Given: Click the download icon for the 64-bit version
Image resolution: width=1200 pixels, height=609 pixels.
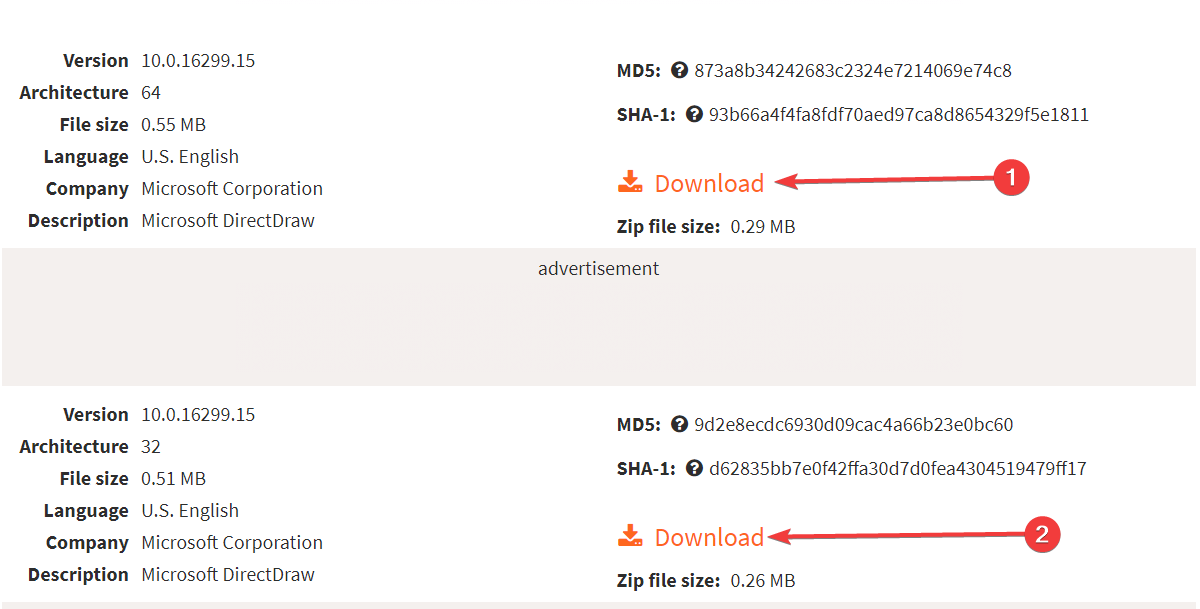Looking at the screenshot, I should click(x=630, y=182).
